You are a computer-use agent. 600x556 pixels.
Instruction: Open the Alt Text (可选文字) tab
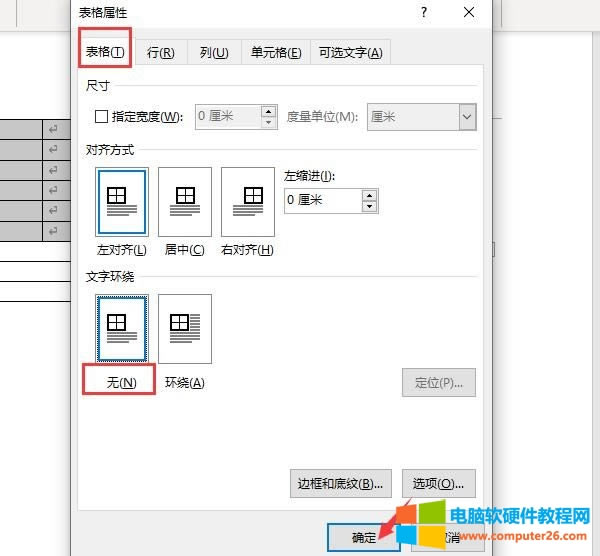pyautogui.click(x=350, y=52)
